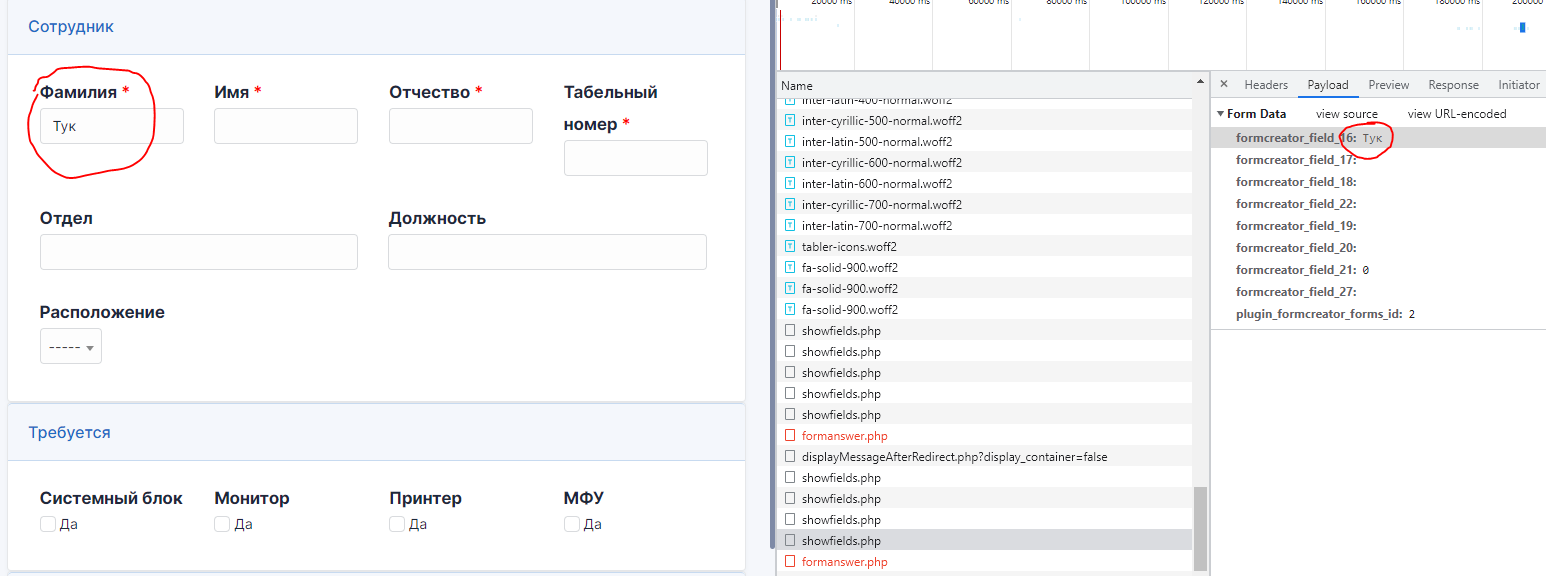The height and width of the screenshot is (576, 1546).
Task: Click the font icon beside inter-latin-400-normal.woff2
Action: click(790, 99)
